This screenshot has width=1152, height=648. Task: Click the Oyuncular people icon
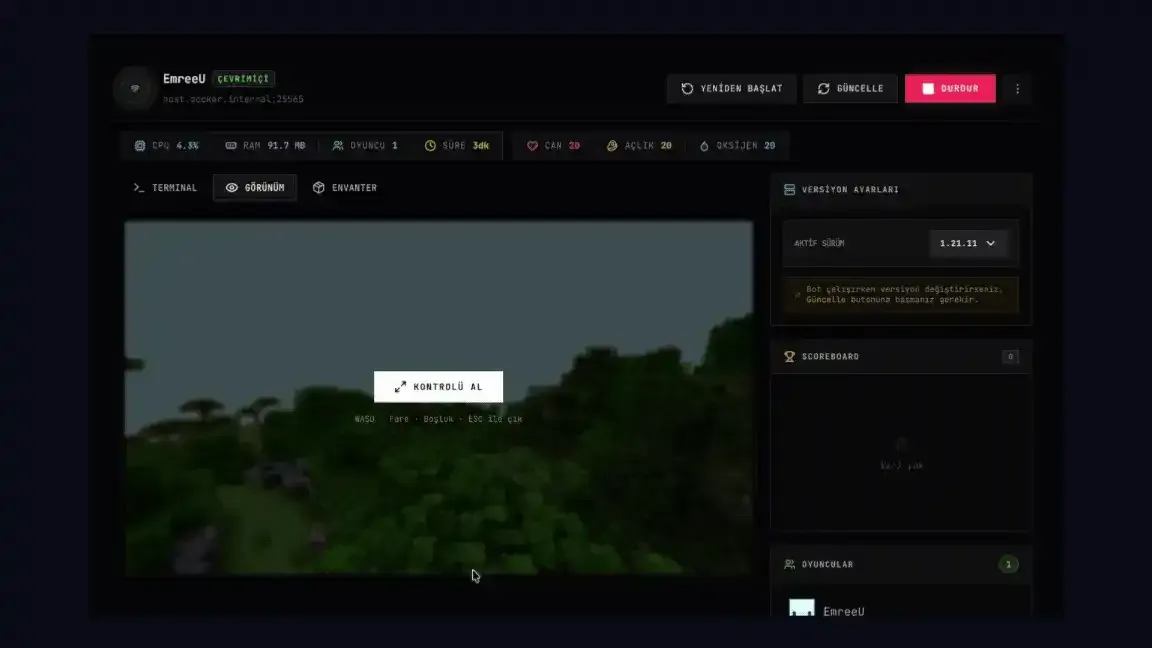[789, 564]
